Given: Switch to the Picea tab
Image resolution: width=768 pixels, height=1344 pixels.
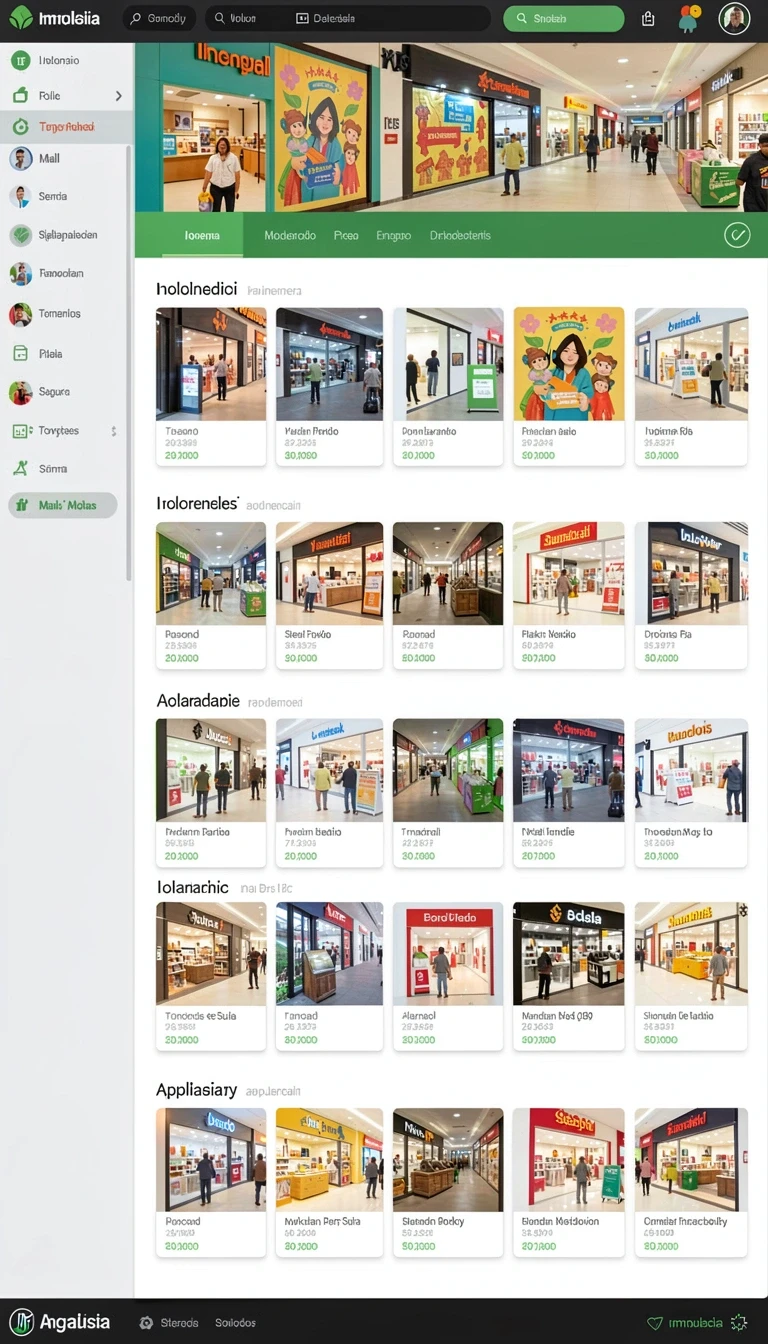Looking at the screenshot, I should pos(346,236).
